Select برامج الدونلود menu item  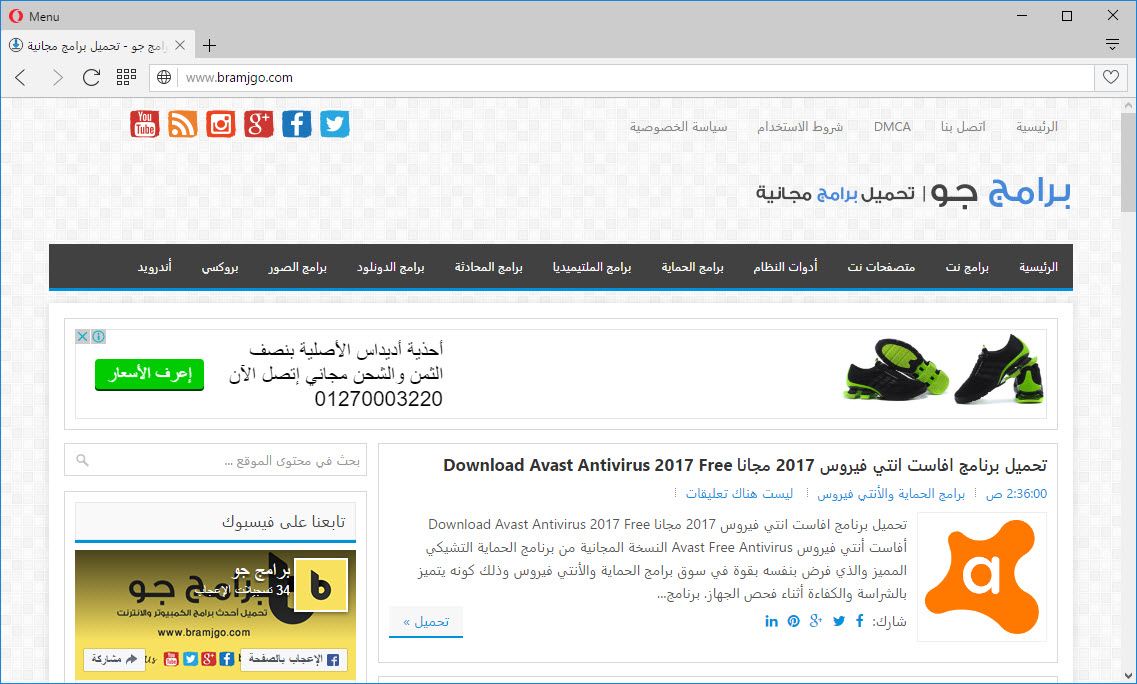(x=390, y=267)
